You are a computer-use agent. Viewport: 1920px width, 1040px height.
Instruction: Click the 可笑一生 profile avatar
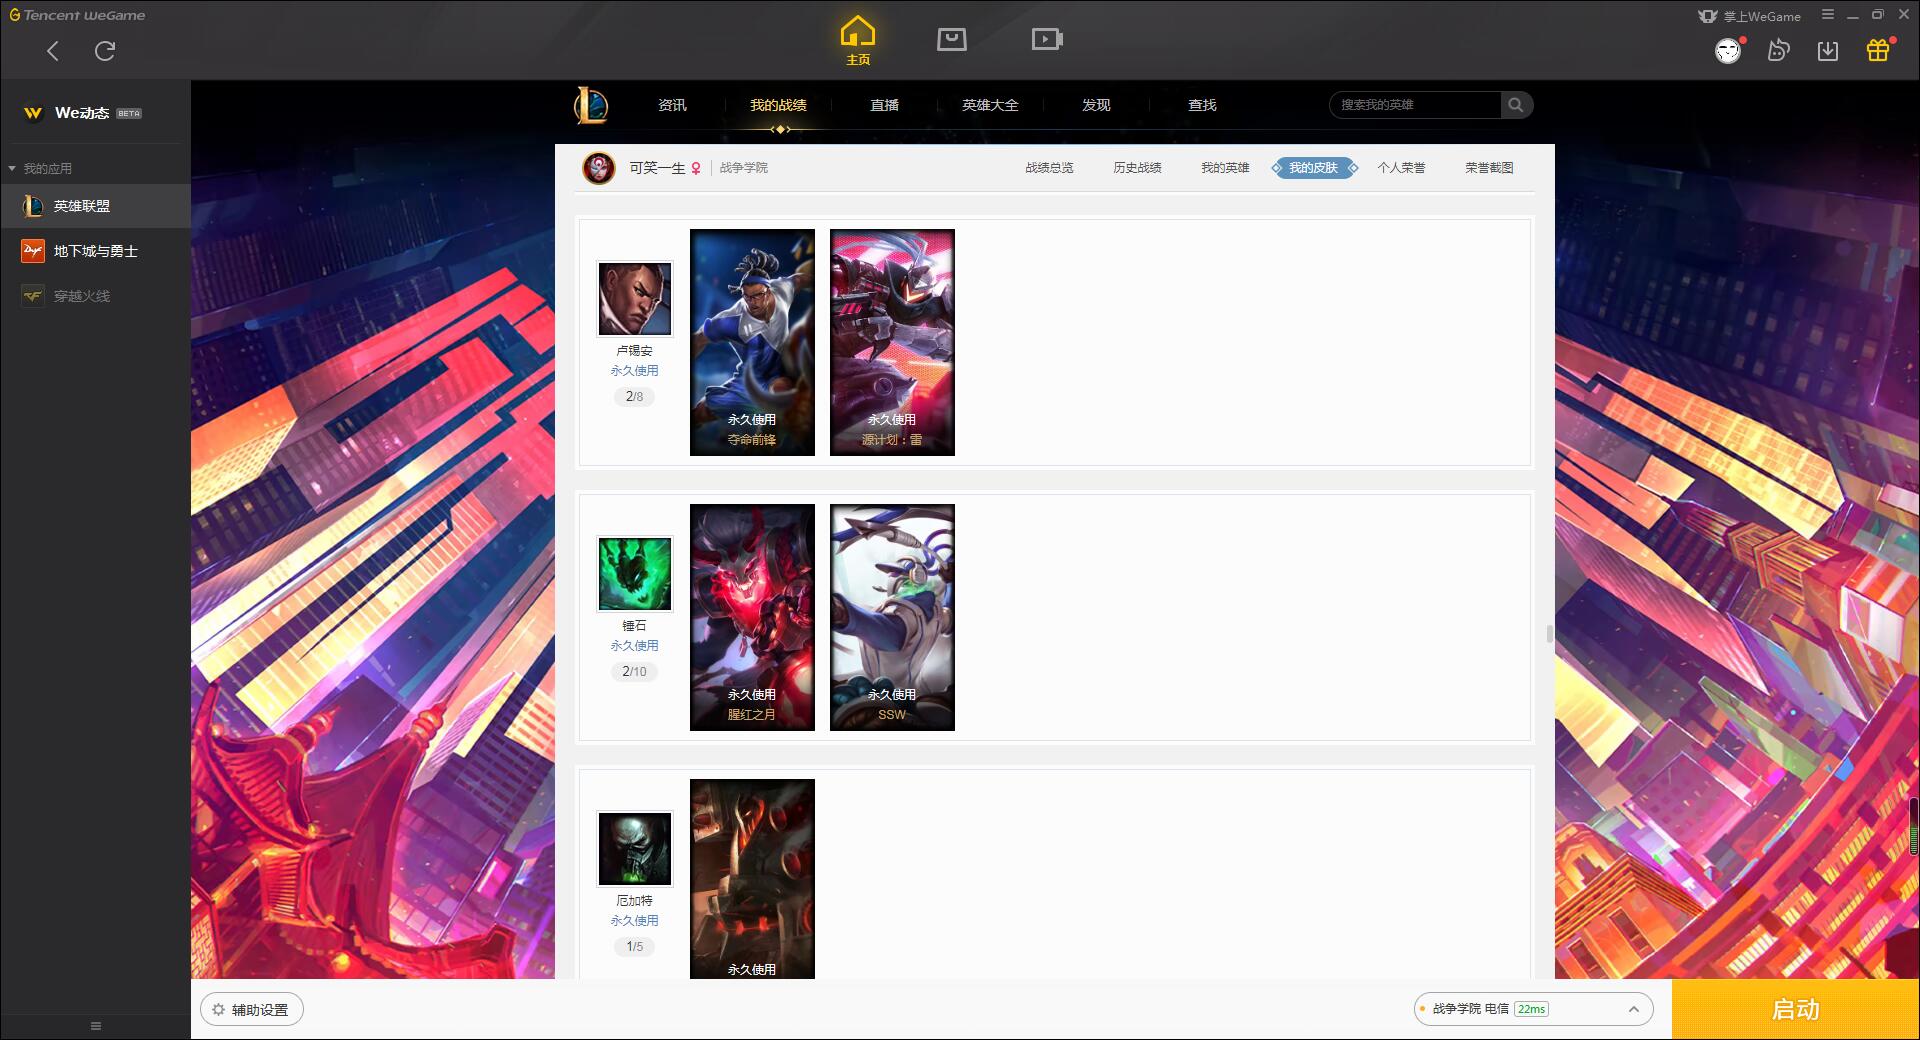click(x=599, y=168)
